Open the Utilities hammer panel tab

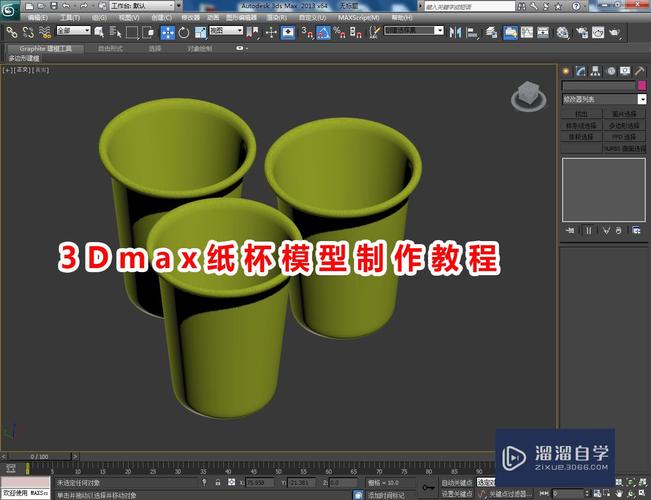click(x=640, y=71)
